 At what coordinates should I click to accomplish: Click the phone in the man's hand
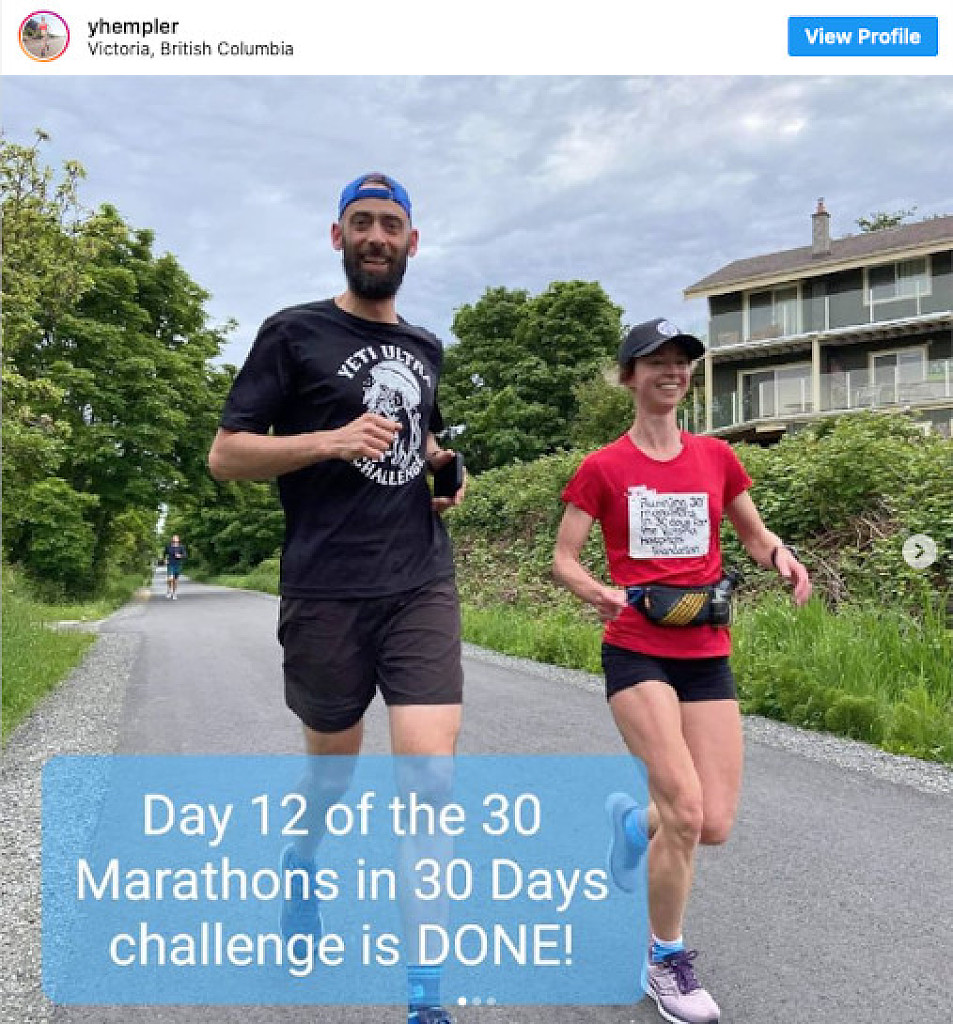(449, 475)
